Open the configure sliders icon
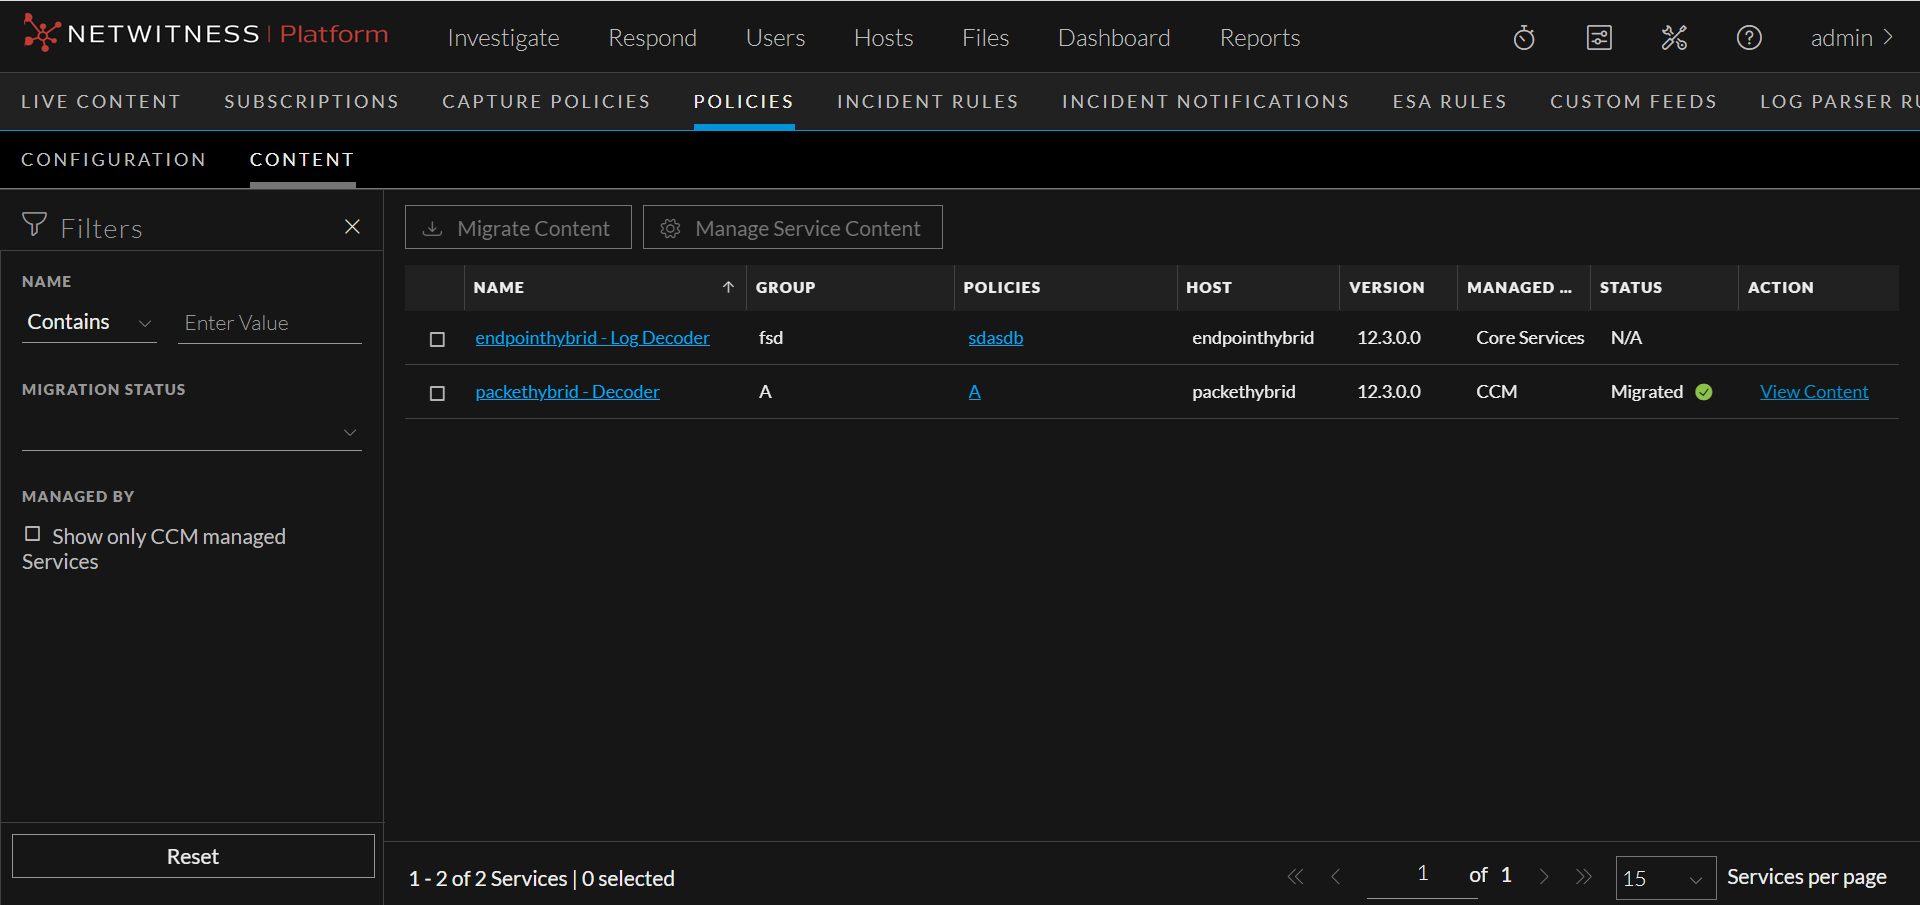Image resolution: width=1920 pixels, height=905 pixels. [1599, 38]
